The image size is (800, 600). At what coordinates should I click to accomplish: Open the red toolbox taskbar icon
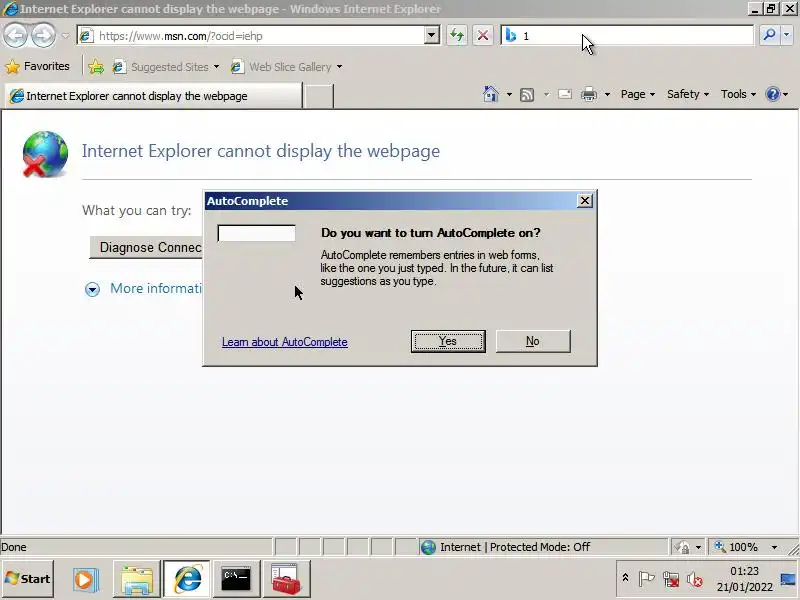pyautogui.click(x=286, y=580)
